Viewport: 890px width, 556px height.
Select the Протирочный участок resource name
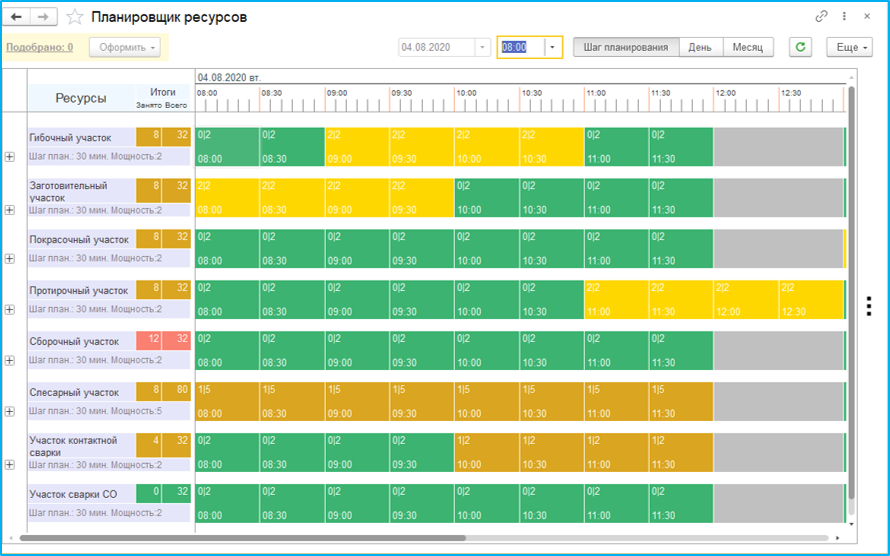pyautogui.click(x=79, y=290)
